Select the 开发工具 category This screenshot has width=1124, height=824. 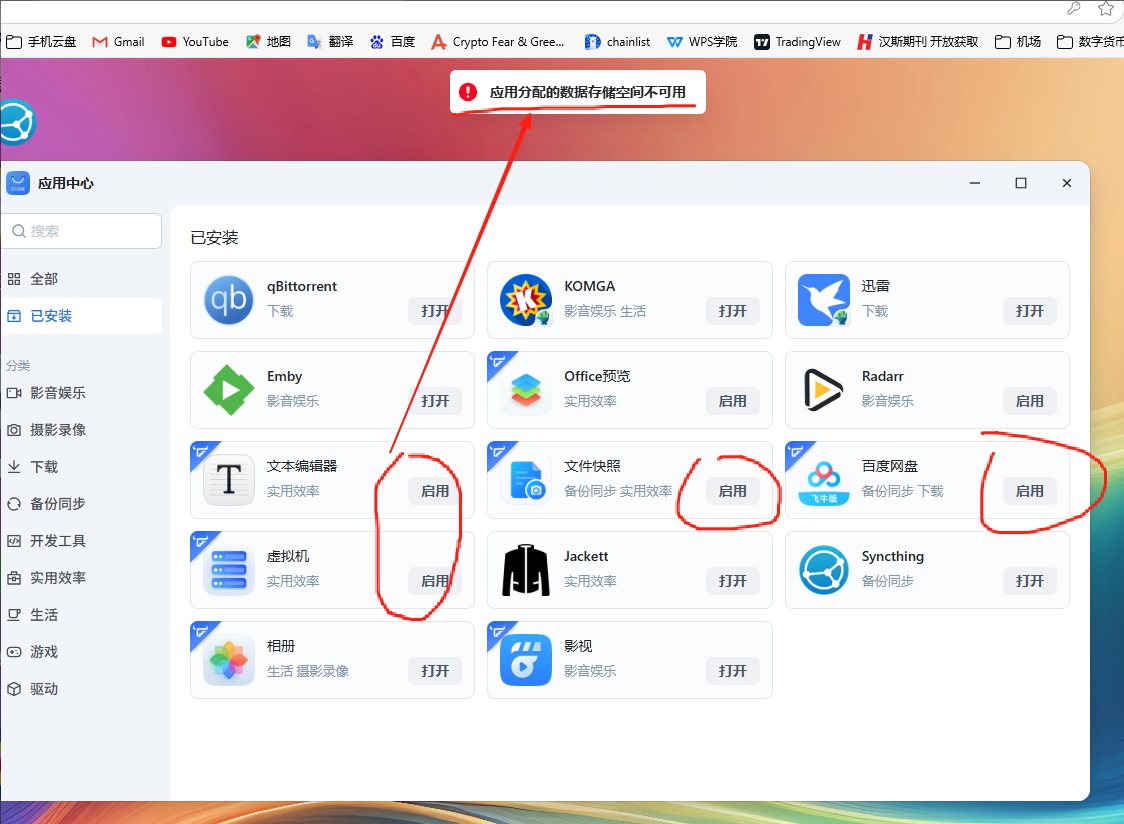tap(81, 541)
